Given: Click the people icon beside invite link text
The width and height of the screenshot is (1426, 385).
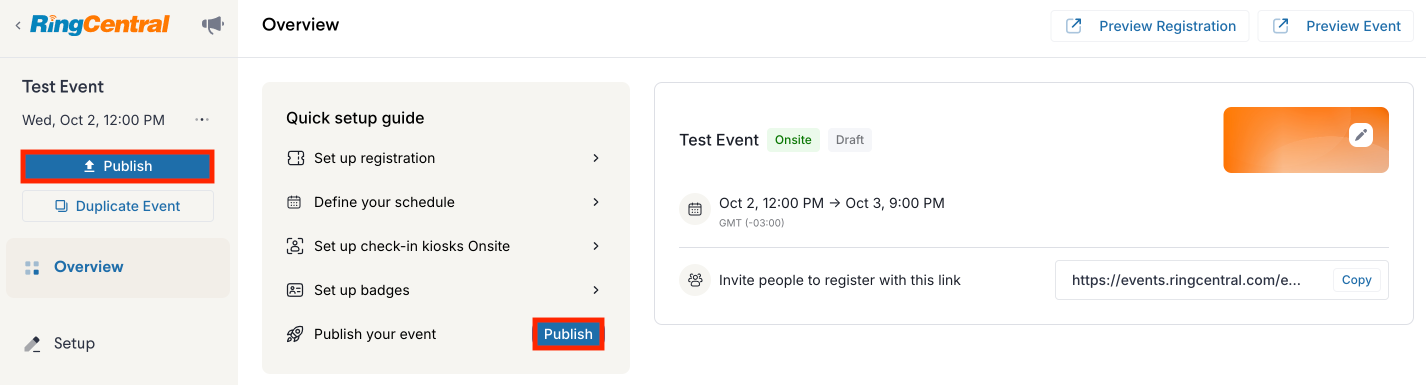Looking at the screenshot, I should coord(695,280).
